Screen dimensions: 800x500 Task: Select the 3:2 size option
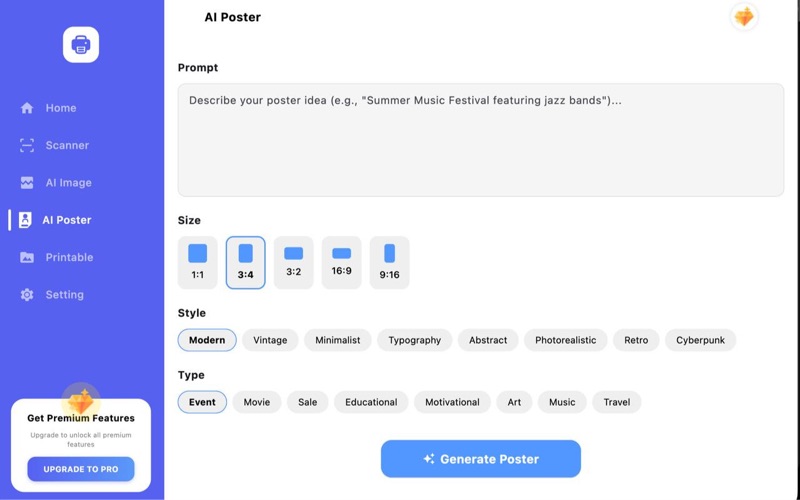coord(293,262)
